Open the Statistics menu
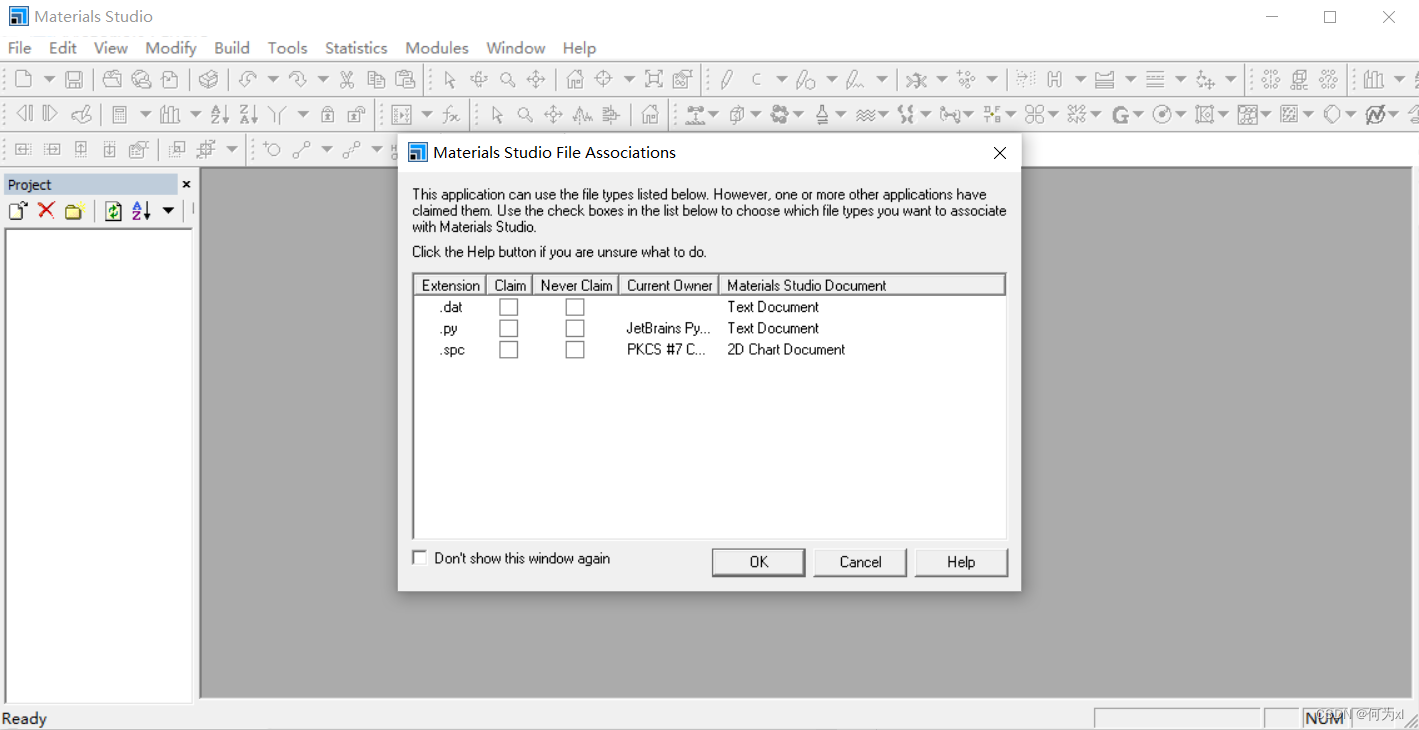 [x=356, y=48]
